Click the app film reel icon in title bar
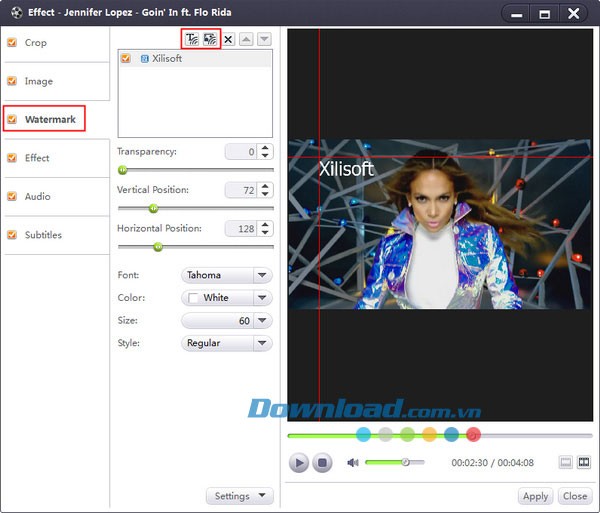 (x=16, y=13)
